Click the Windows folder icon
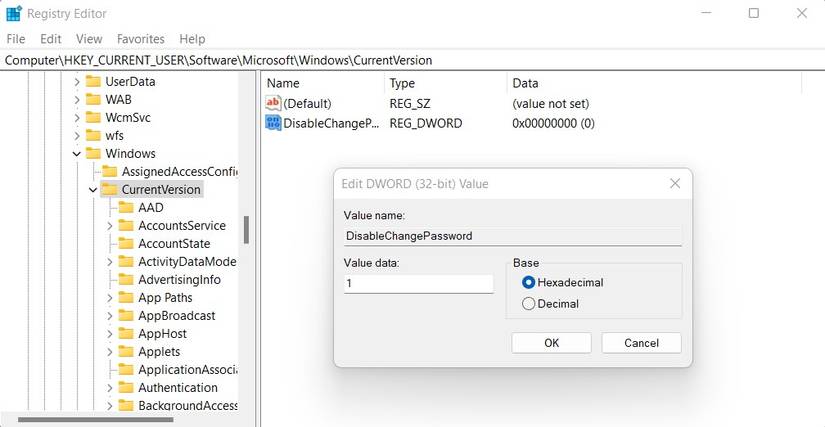Screen dimensions: 825x427 point(93,154)
